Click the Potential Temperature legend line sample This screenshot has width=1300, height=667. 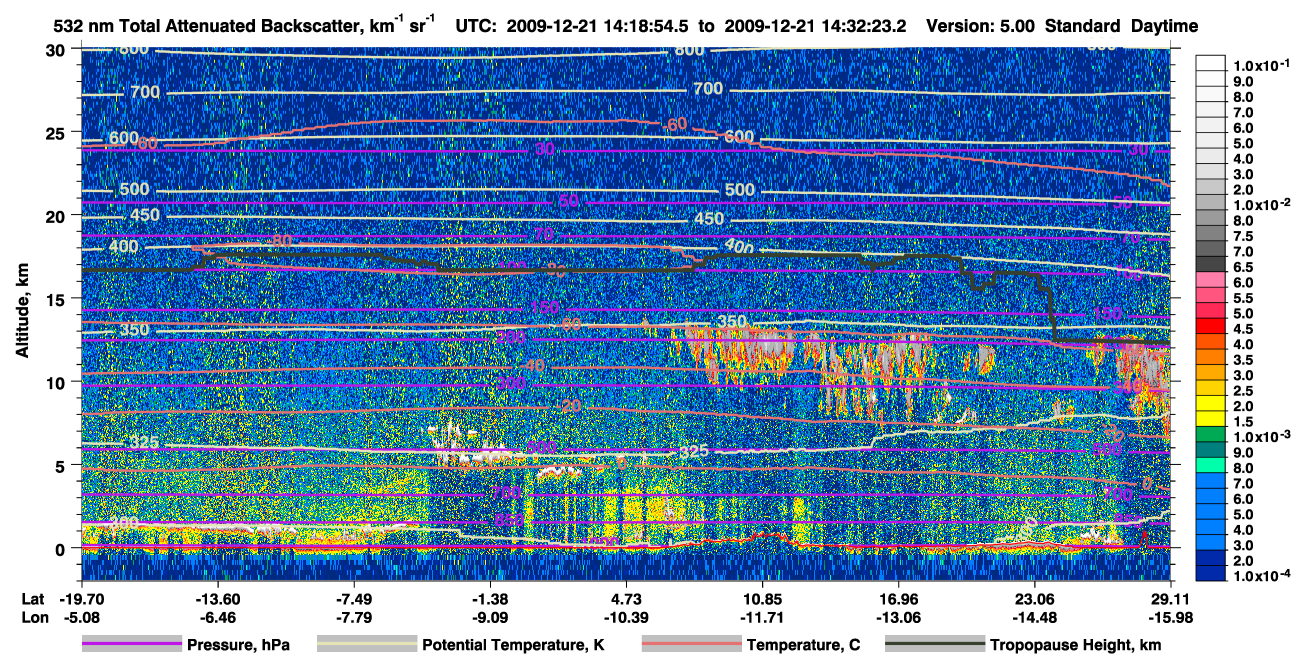[367, 644]
